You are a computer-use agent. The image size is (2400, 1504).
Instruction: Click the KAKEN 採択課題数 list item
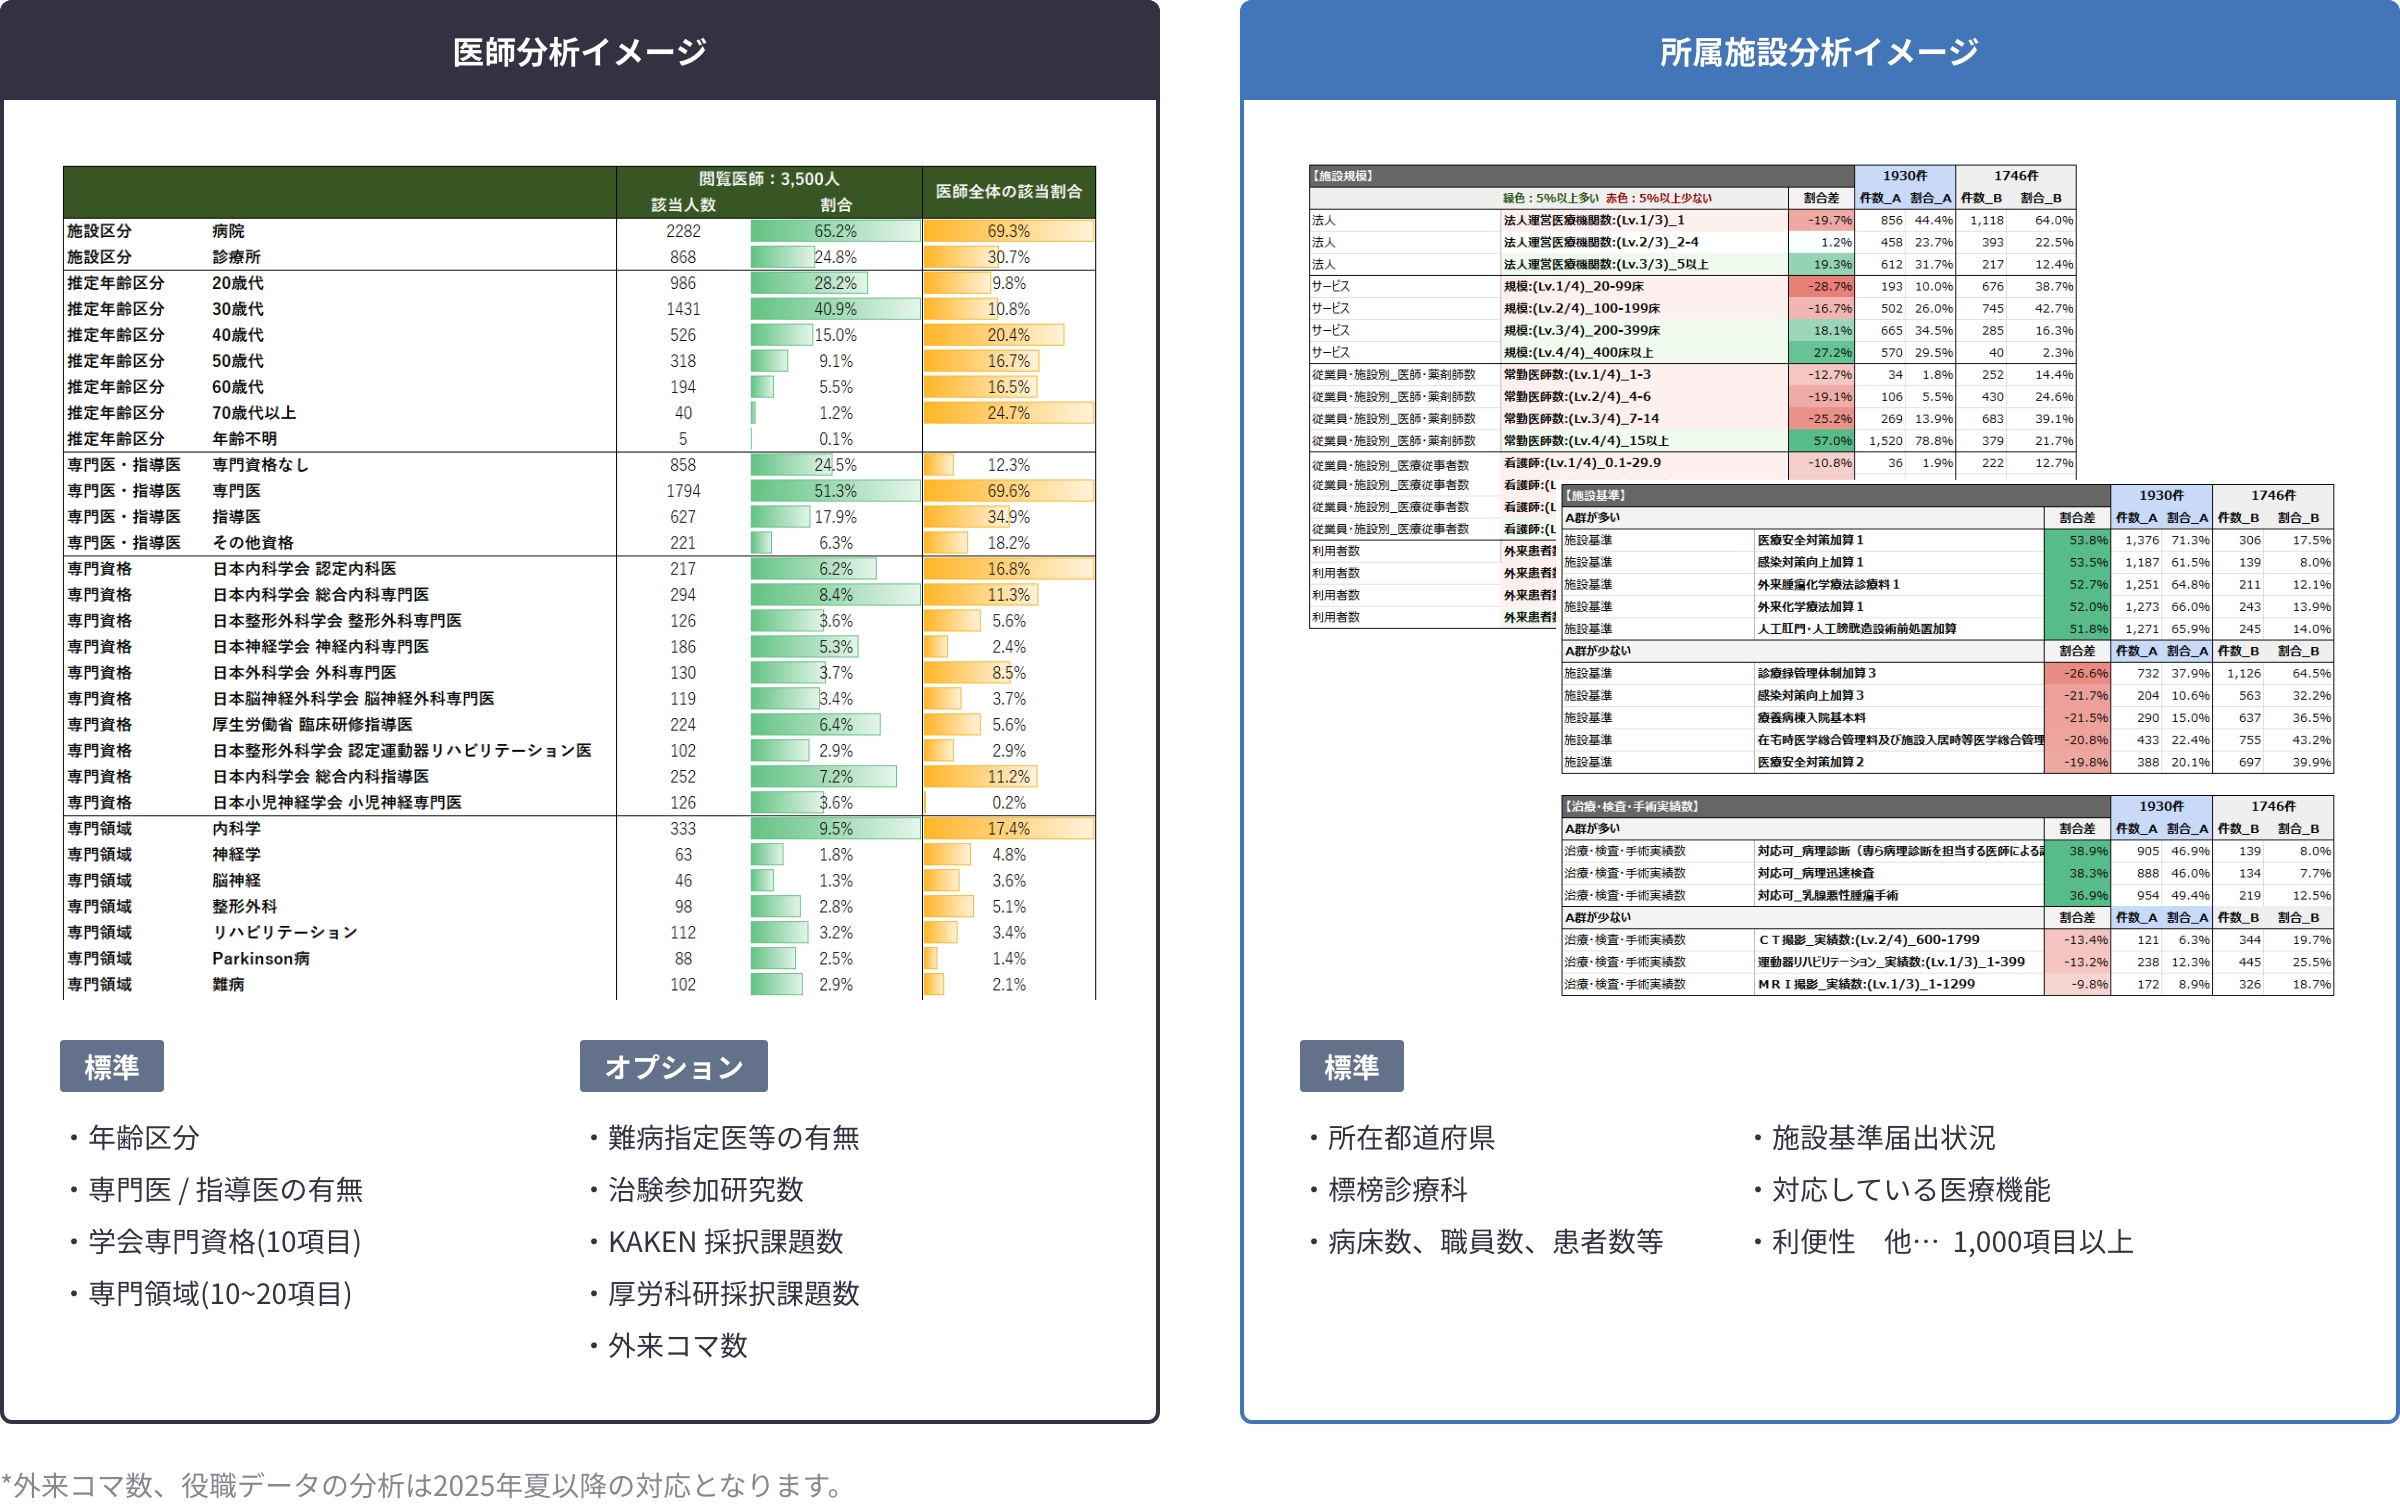pyautogui.click(x=725, y=1242)
